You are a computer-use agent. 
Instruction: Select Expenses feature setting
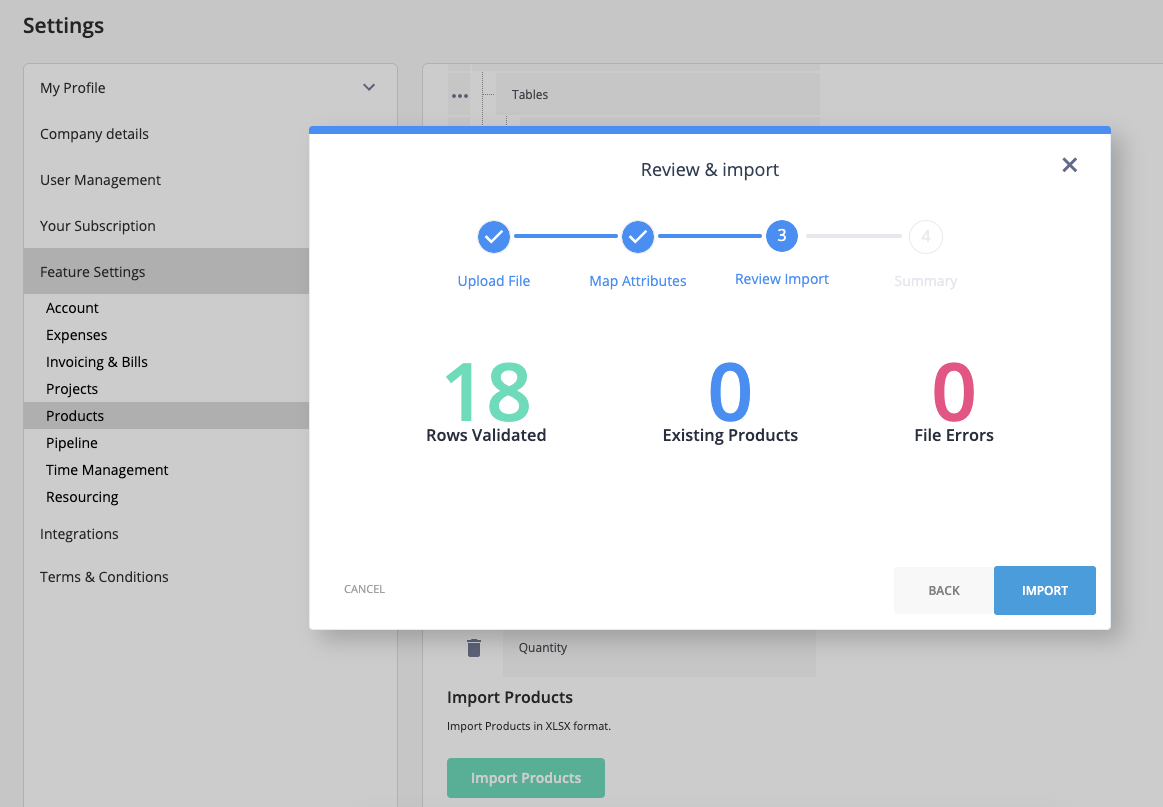pos(76,335)
